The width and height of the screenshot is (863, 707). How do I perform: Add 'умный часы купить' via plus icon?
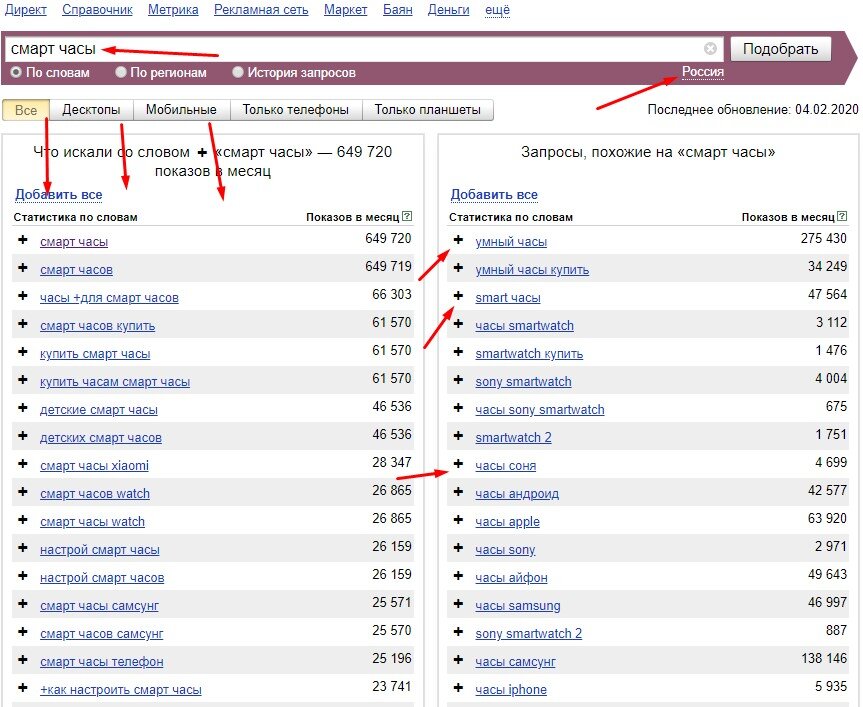458,268
